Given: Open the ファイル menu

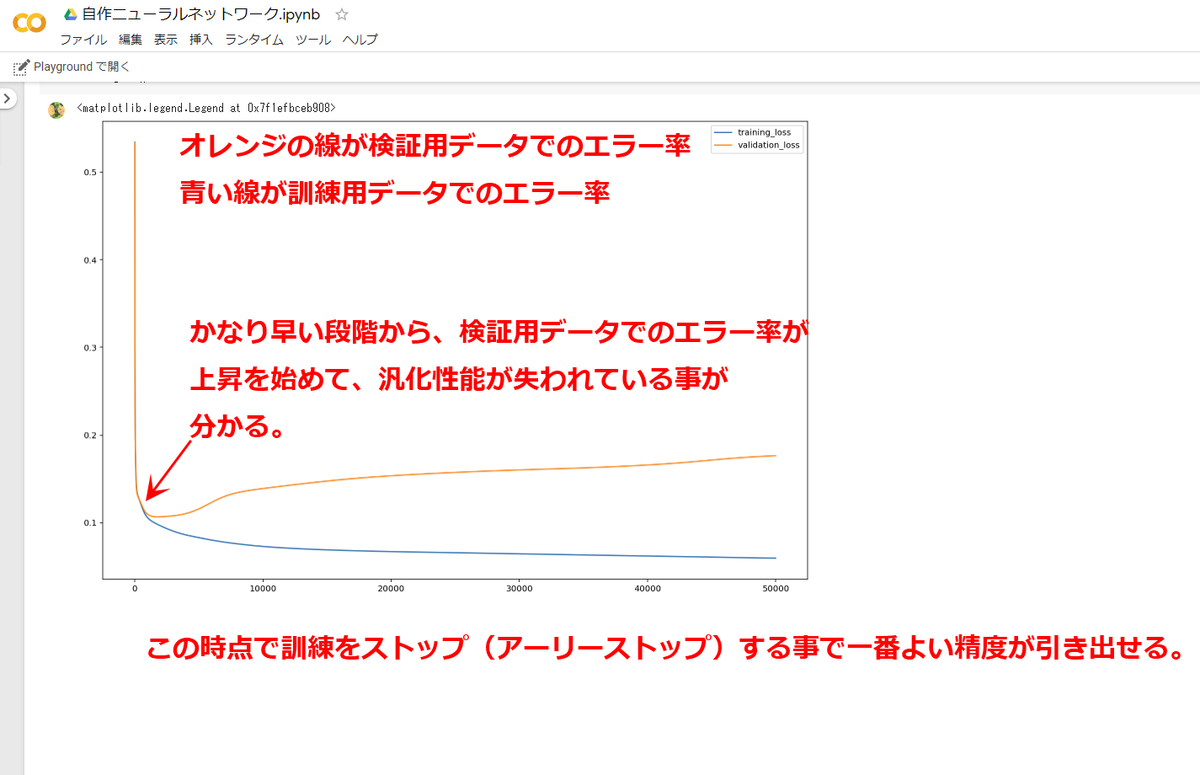Looking at the screenshot, I should coord(83,40).
